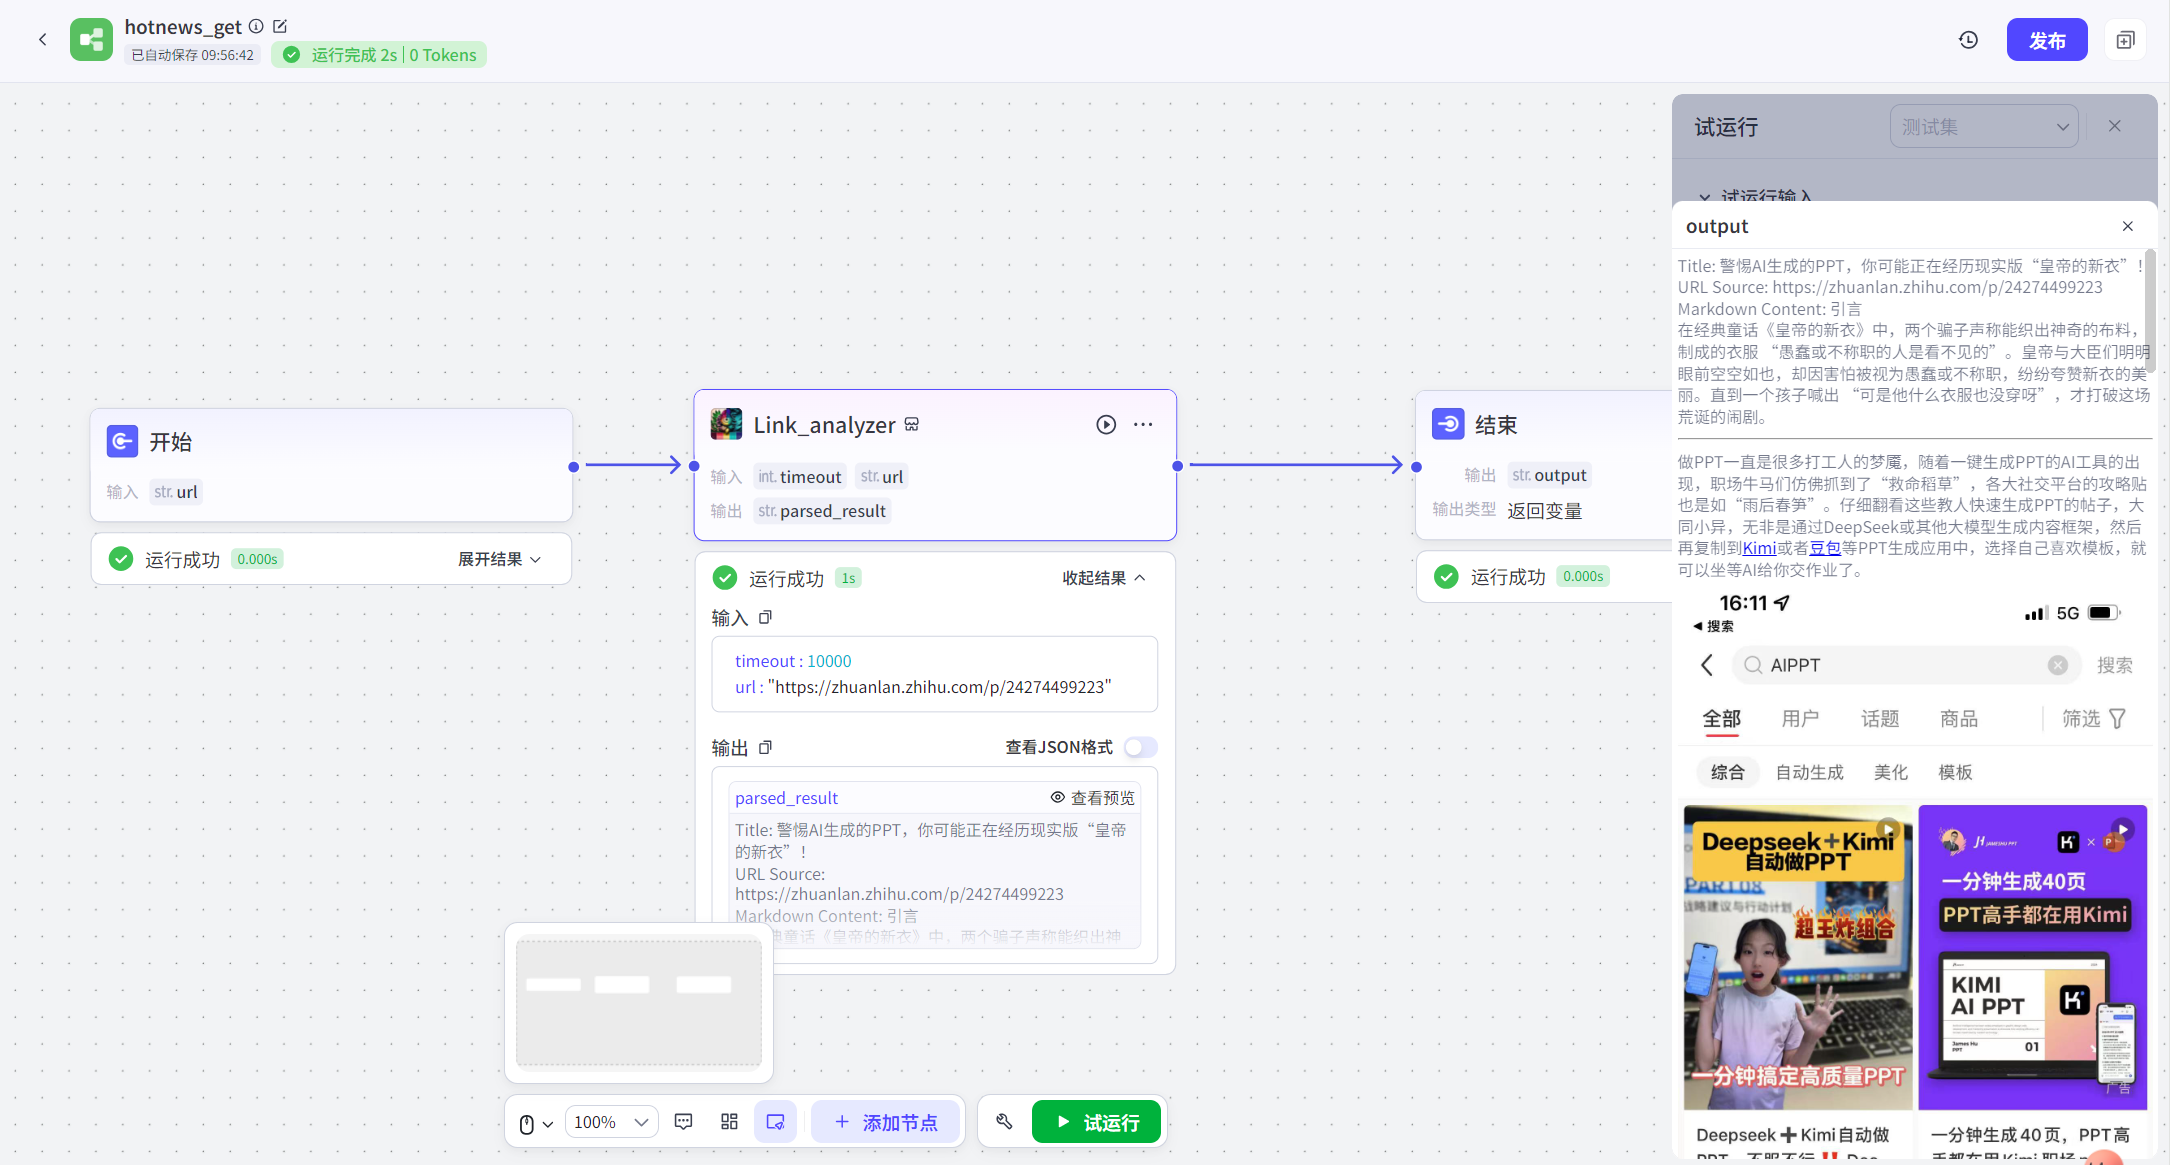Viewport: 2170px width, 1165px height.
Task: Edit the hotnews_get workflow name
Action: point(280,27)
